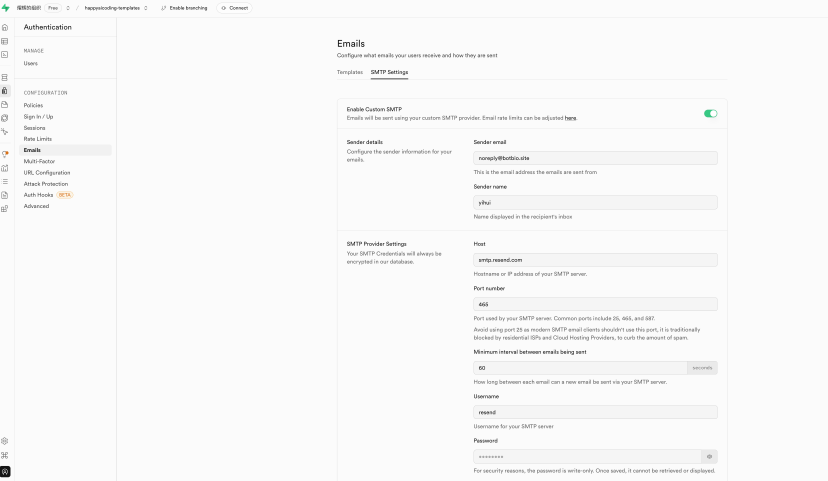This screenshot has width=828, height=481.
Task: Select URL Configuration in the sidebar
Action: point(47,173)
